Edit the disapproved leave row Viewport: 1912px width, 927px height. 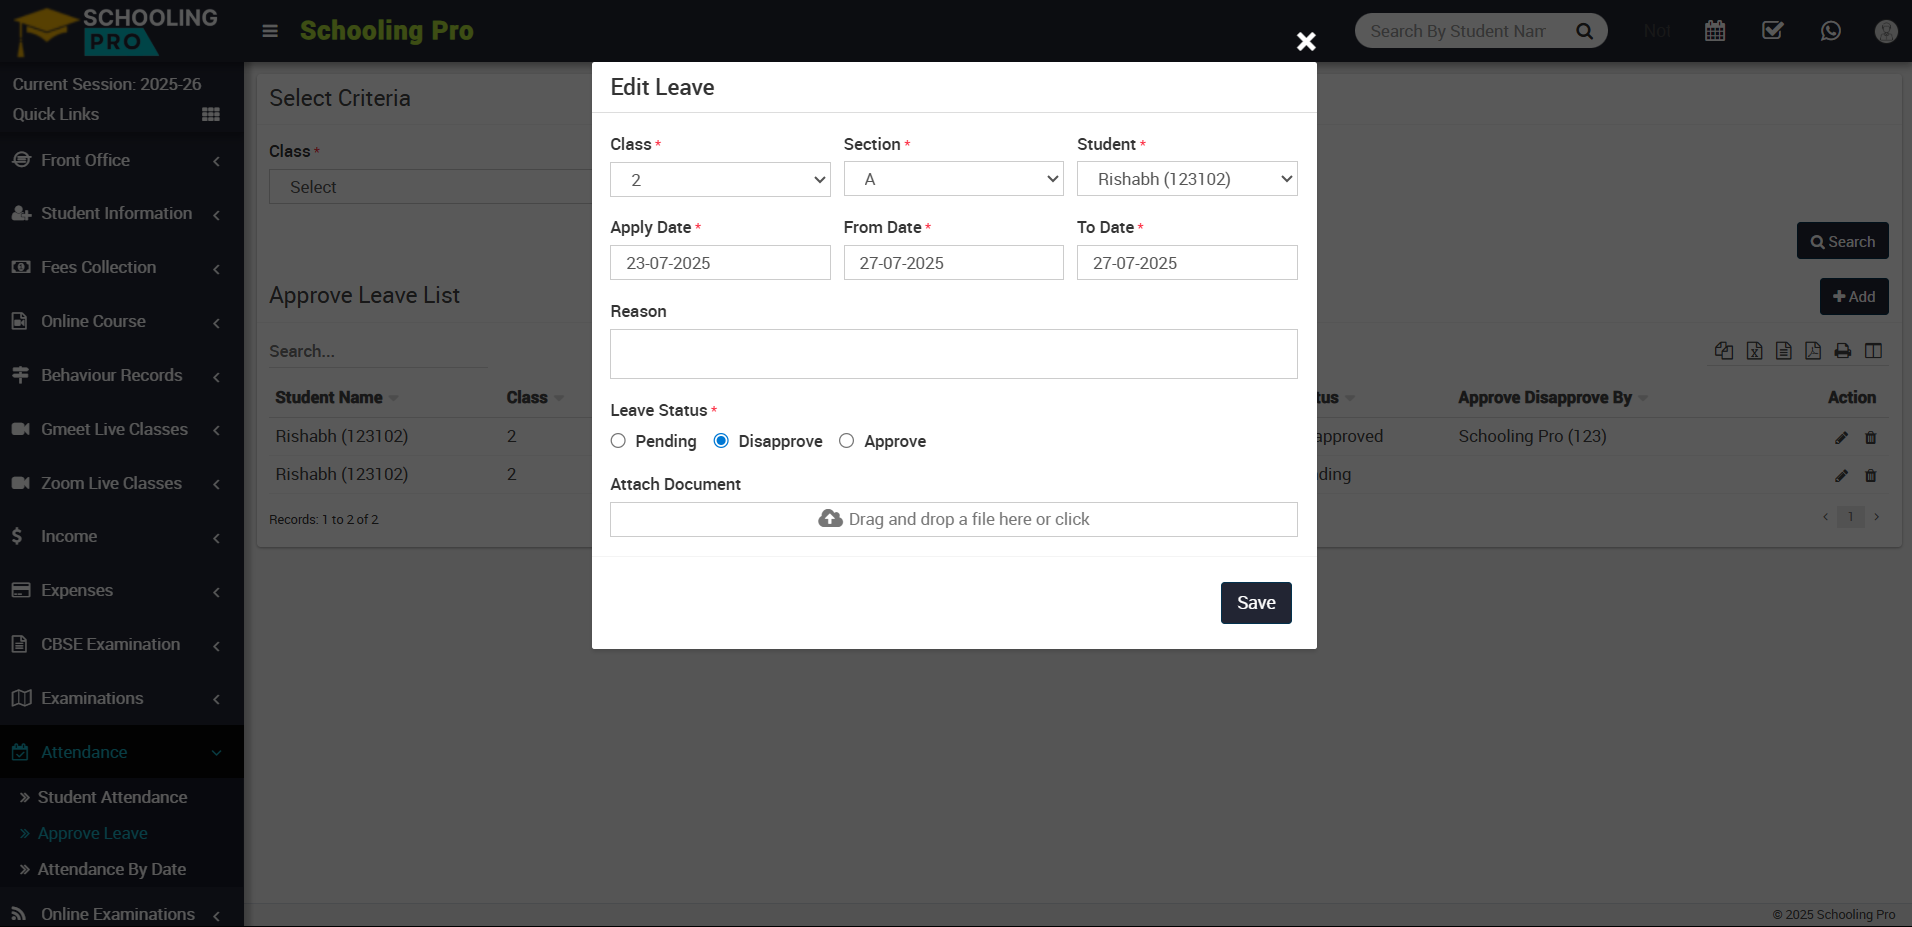pyautogui.click(x=1842, y=437)
